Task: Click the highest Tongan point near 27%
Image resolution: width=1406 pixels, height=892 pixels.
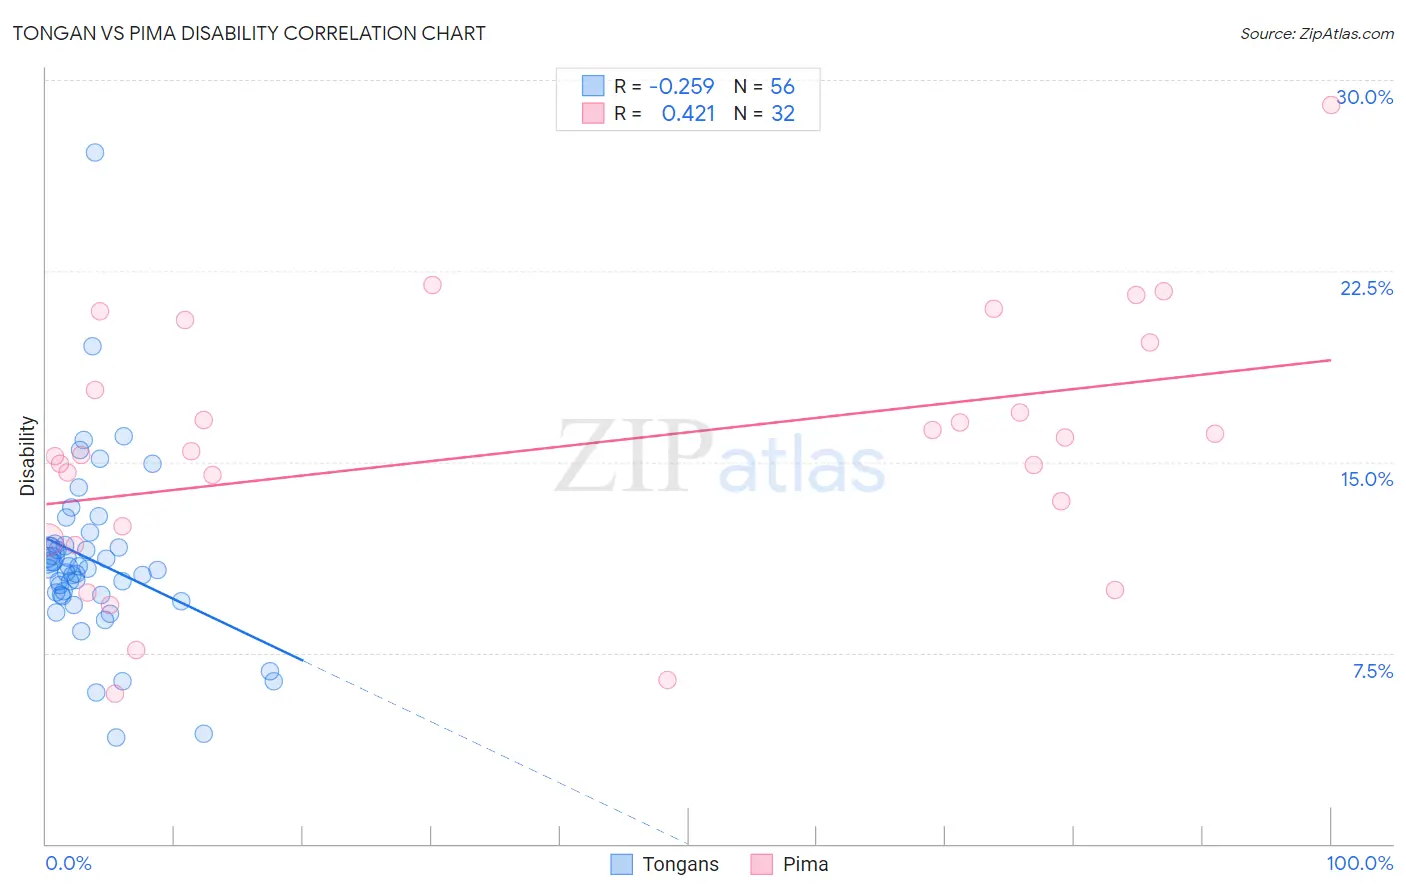Action: pyautogui.click(x=95, y=153)
